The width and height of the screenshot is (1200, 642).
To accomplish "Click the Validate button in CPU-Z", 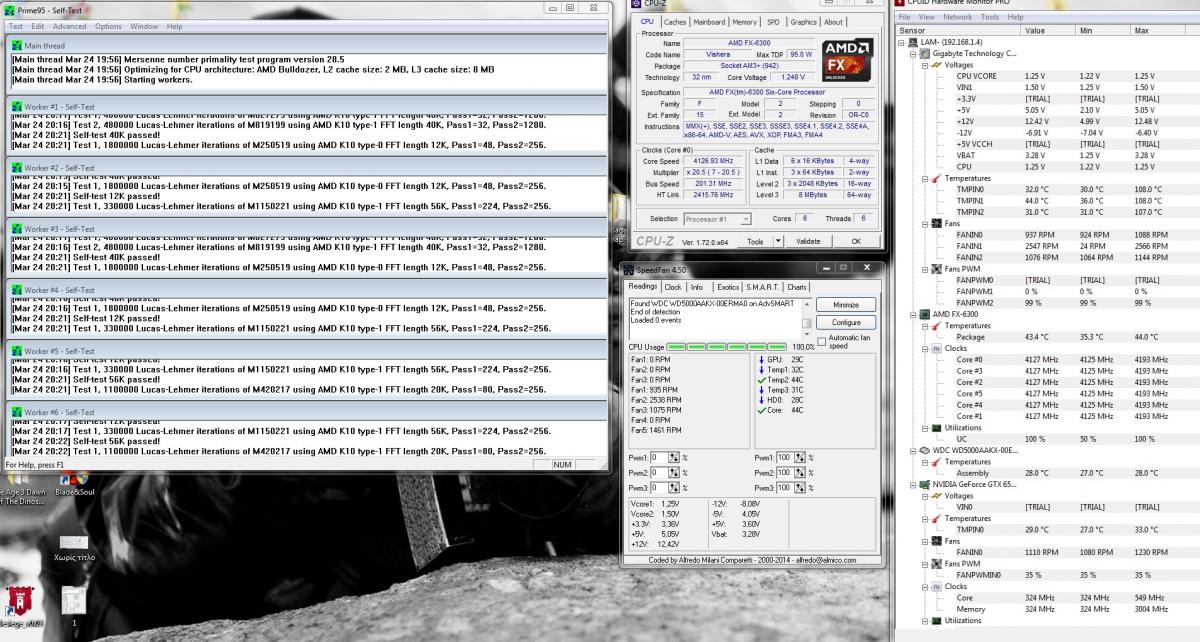I will point(807,241).
